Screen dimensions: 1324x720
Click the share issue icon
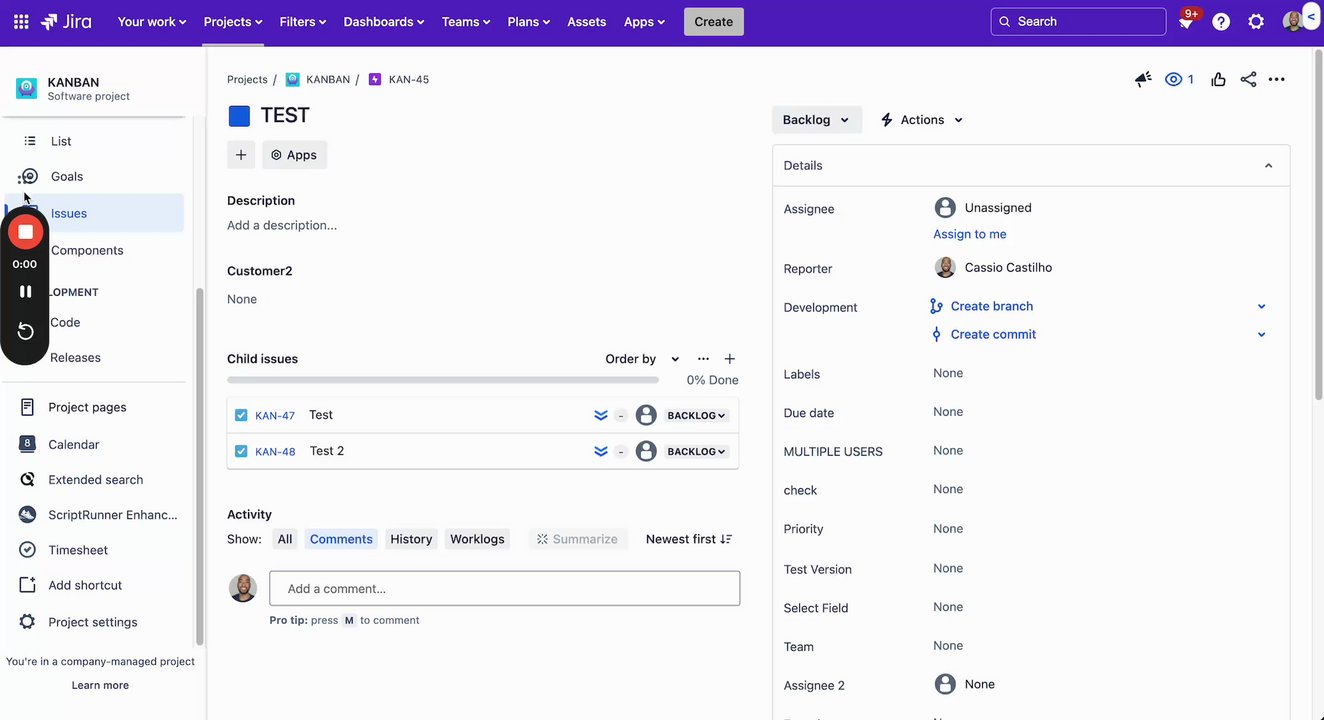point(1248,79)
